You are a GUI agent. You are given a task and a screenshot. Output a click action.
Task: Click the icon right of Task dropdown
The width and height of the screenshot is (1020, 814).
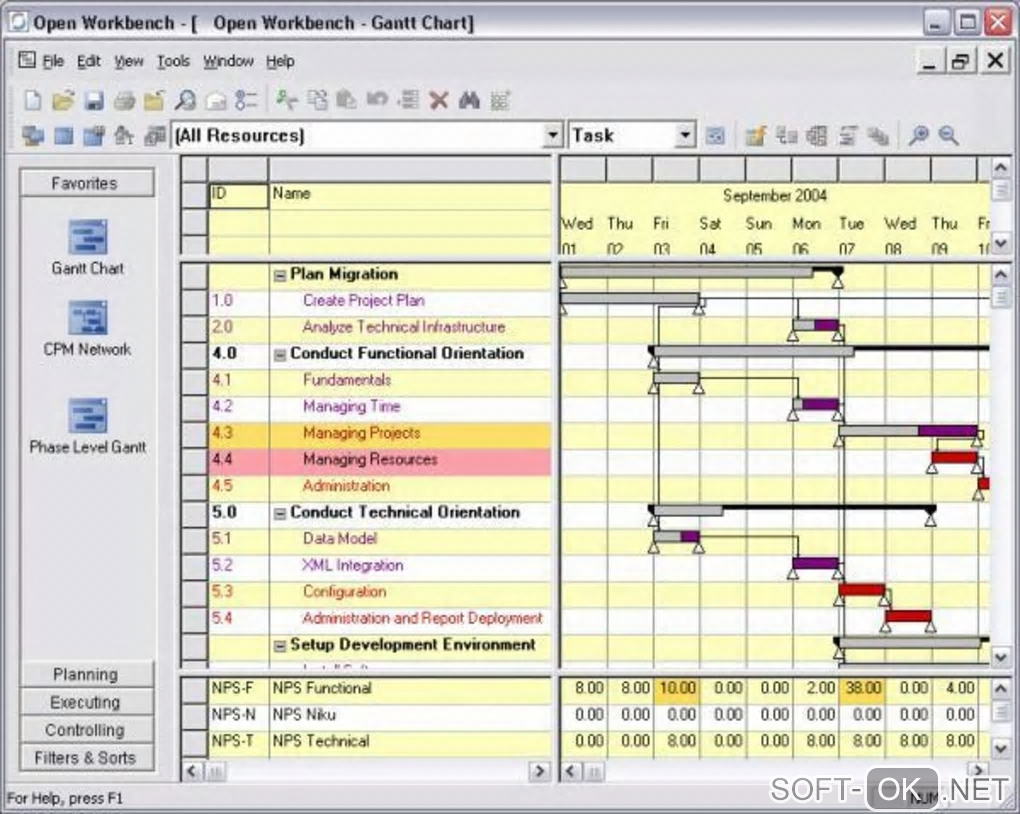pos(715,135)
